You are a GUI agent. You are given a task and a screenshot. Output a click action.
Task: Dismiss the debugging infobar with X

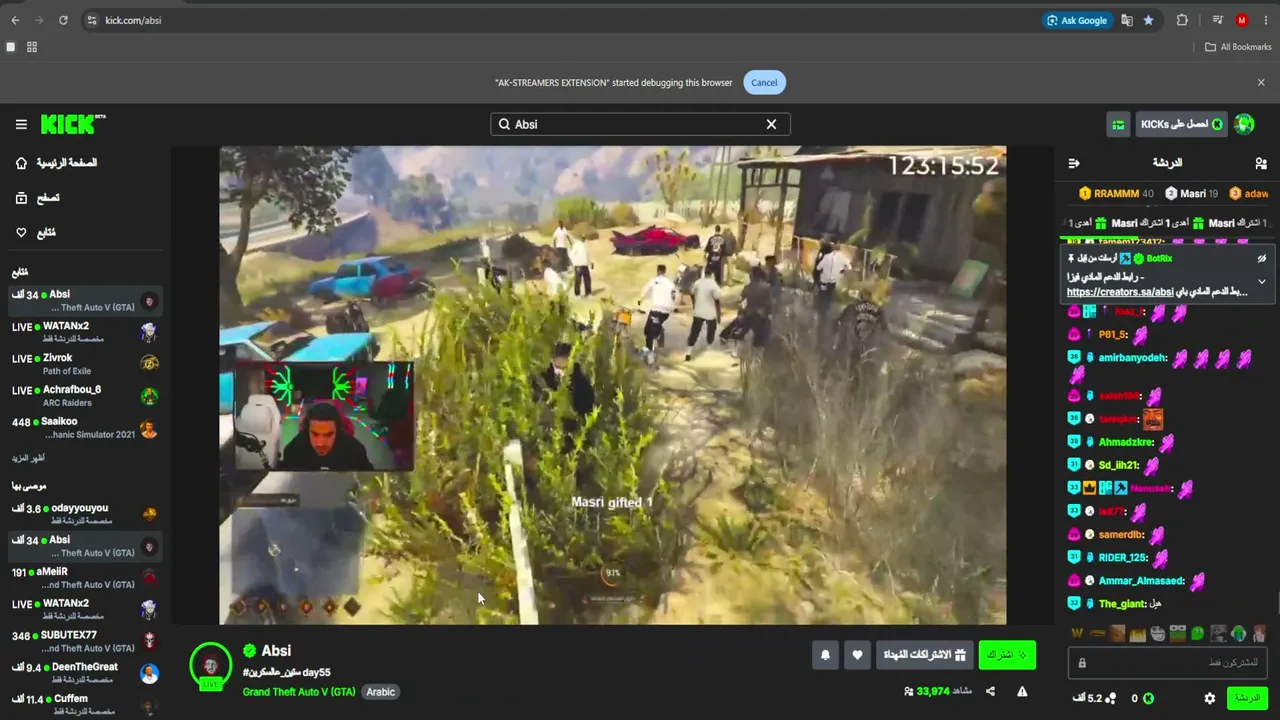pos(1261,83)
